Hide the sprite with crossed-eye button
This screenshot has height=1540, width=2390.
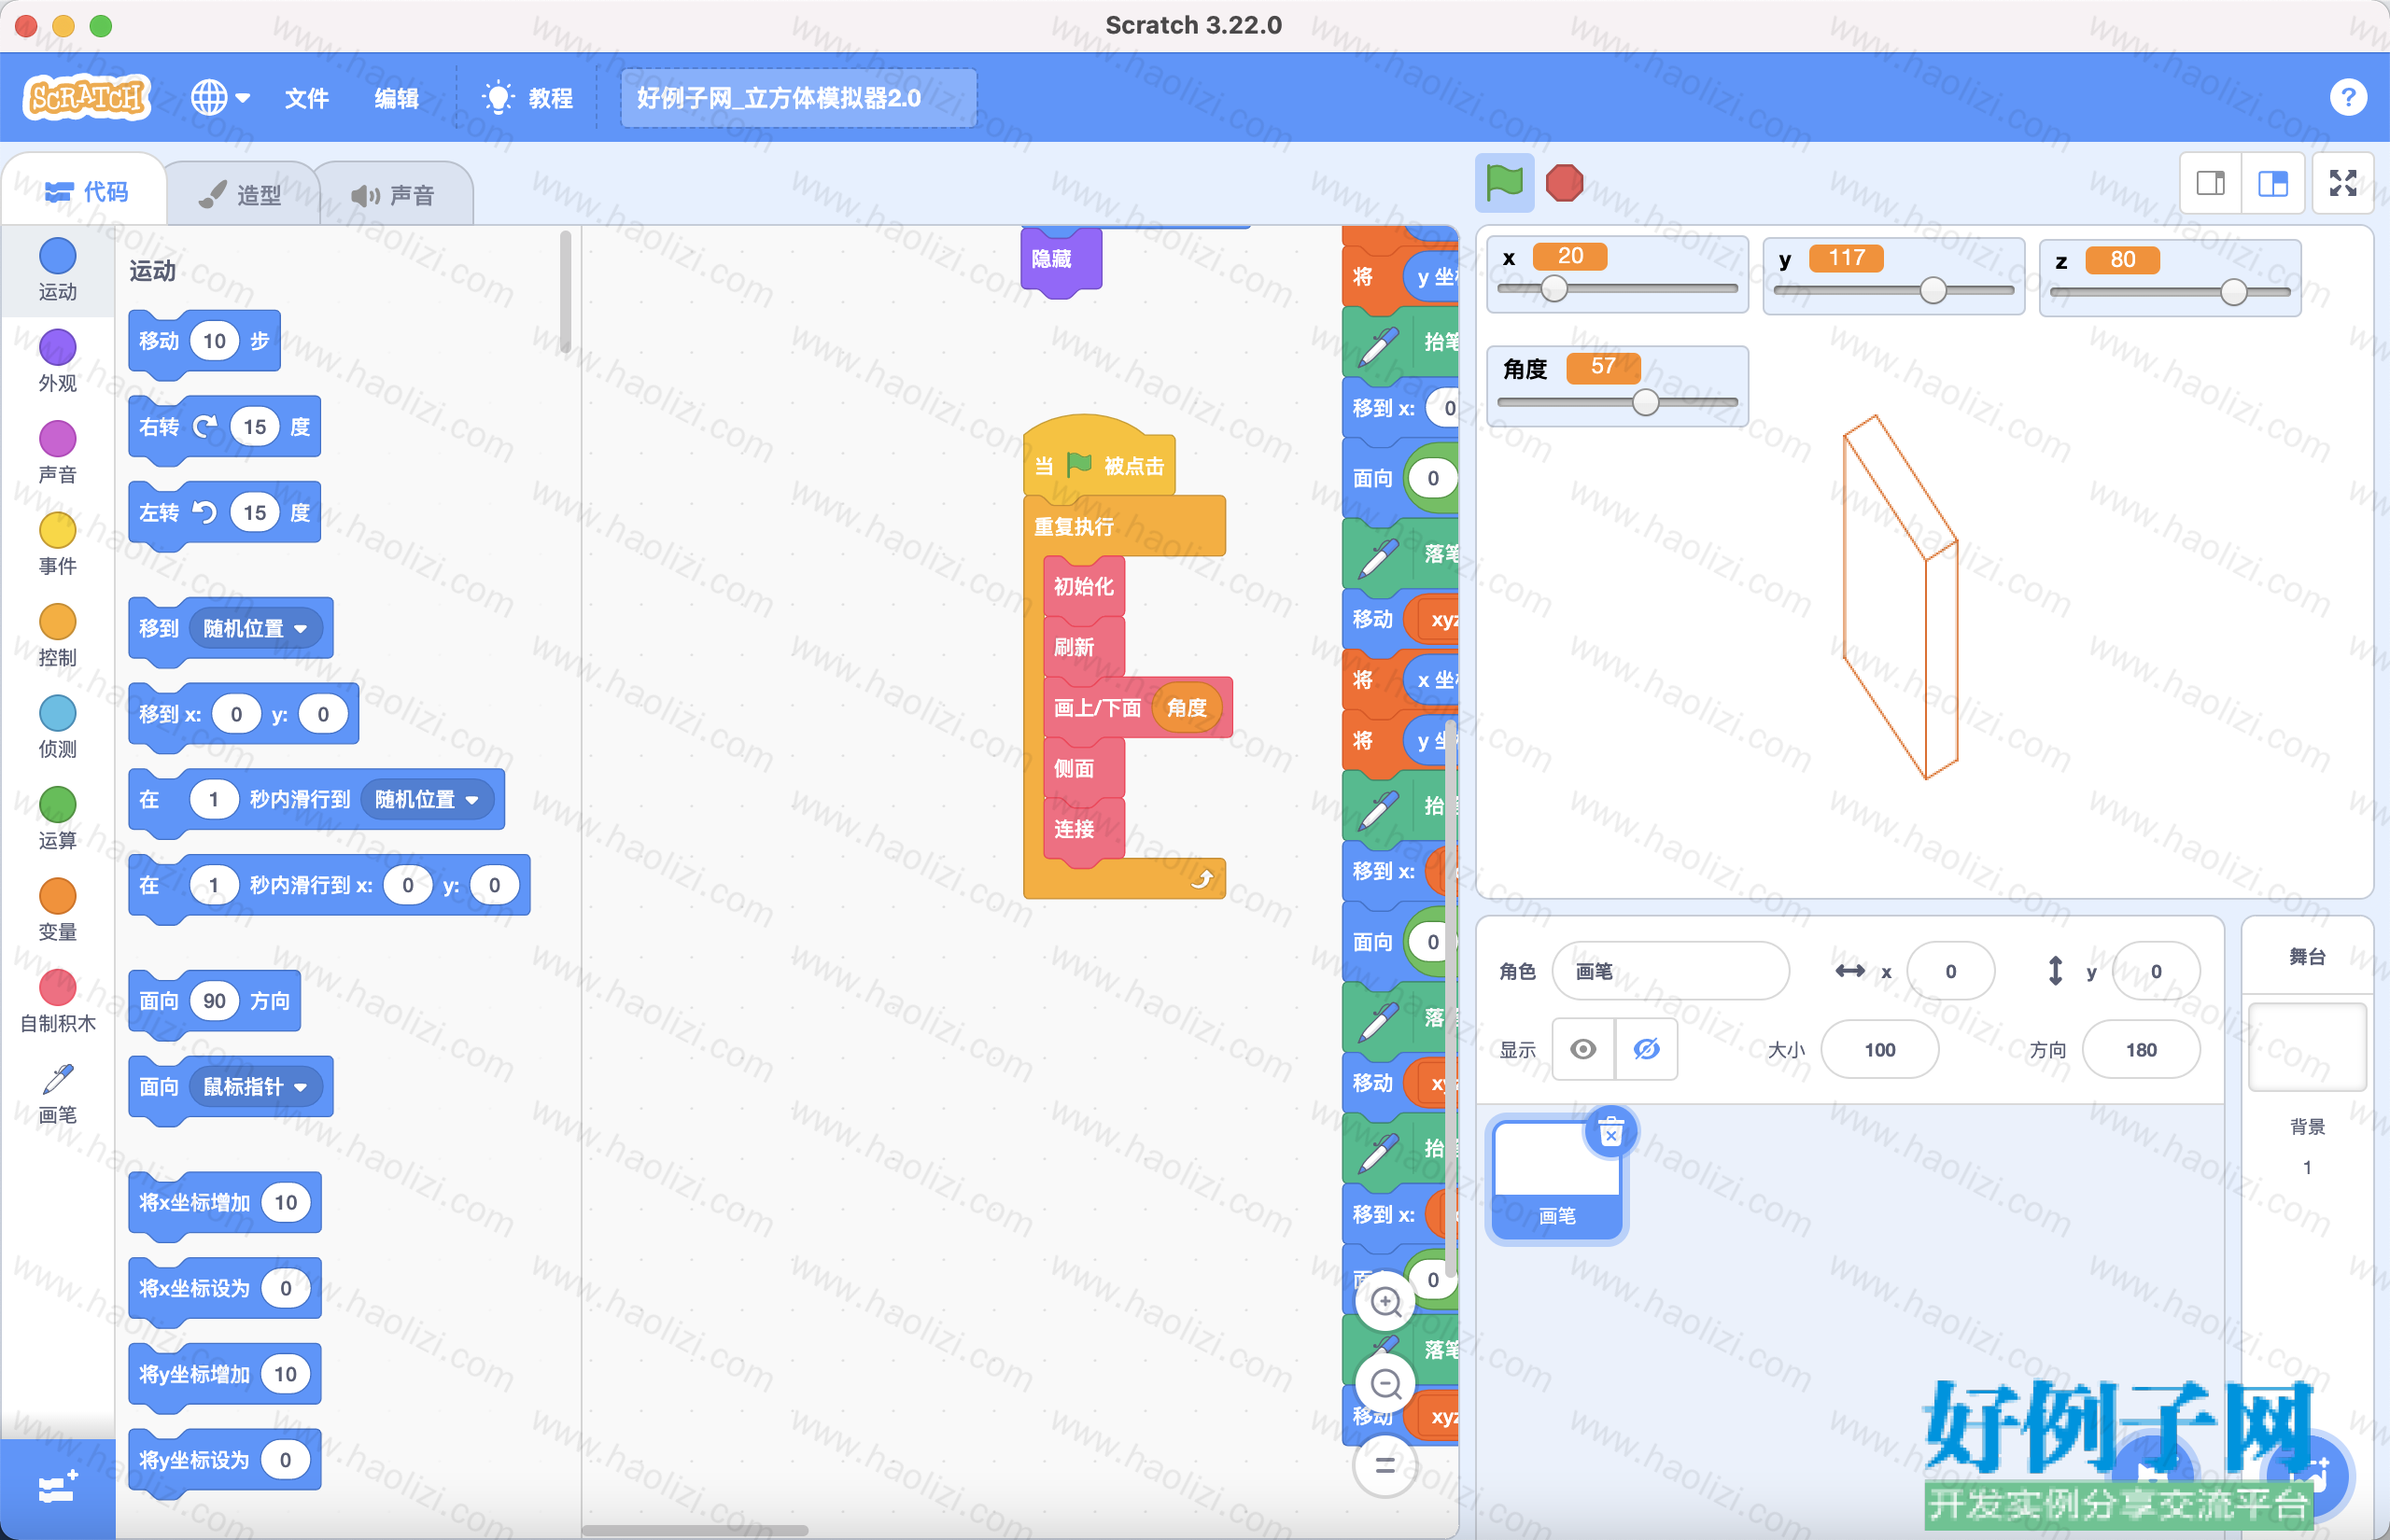pyautogui.click(x=1646, y=1049)
